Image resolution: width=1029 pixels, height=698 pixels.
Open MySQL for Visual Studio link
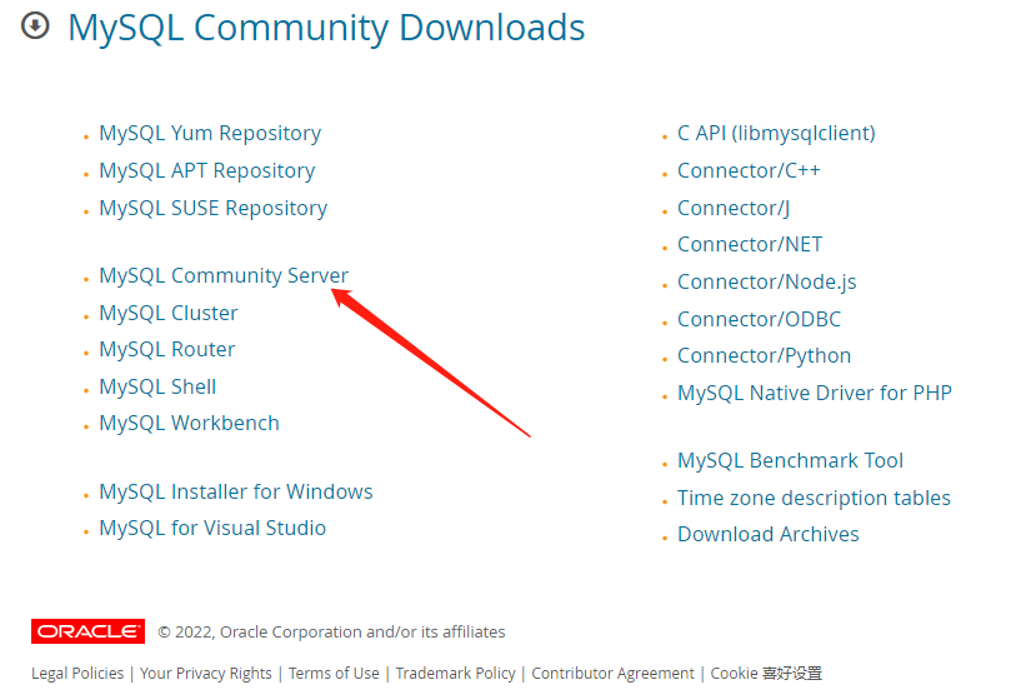click(x=213, y=528)
